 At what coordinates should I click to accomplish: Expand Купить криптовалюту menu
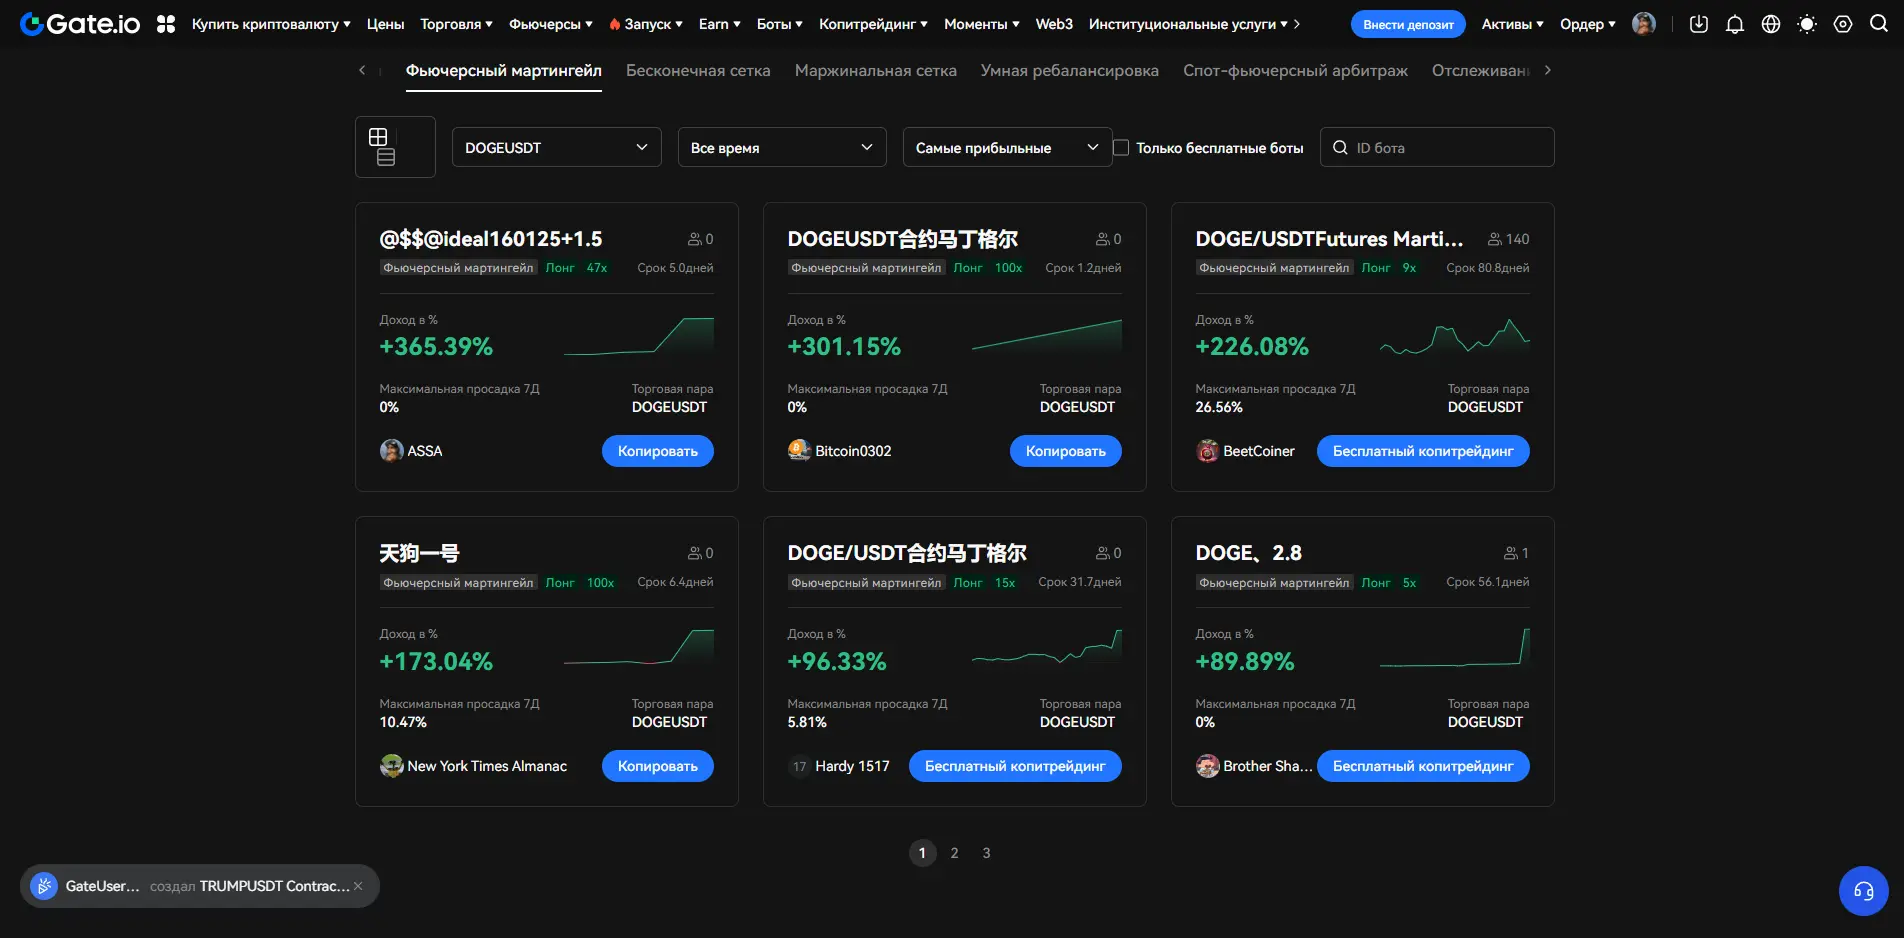click(271, 24)
